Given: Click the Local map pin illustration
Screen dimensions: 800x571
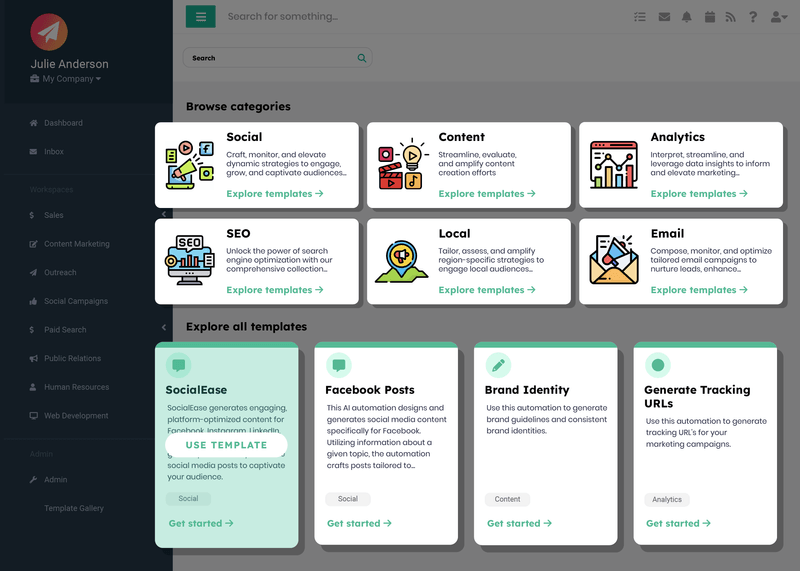Looking at the screenshot, I should point(402,261).
